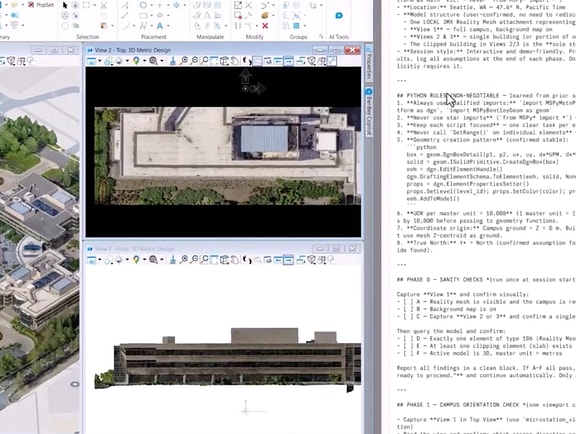Image resolution: width=576 pixels, height=434 pixels.
Task: Adjust view brightness in View 2 toolbar
Action: tap(119, 61)
